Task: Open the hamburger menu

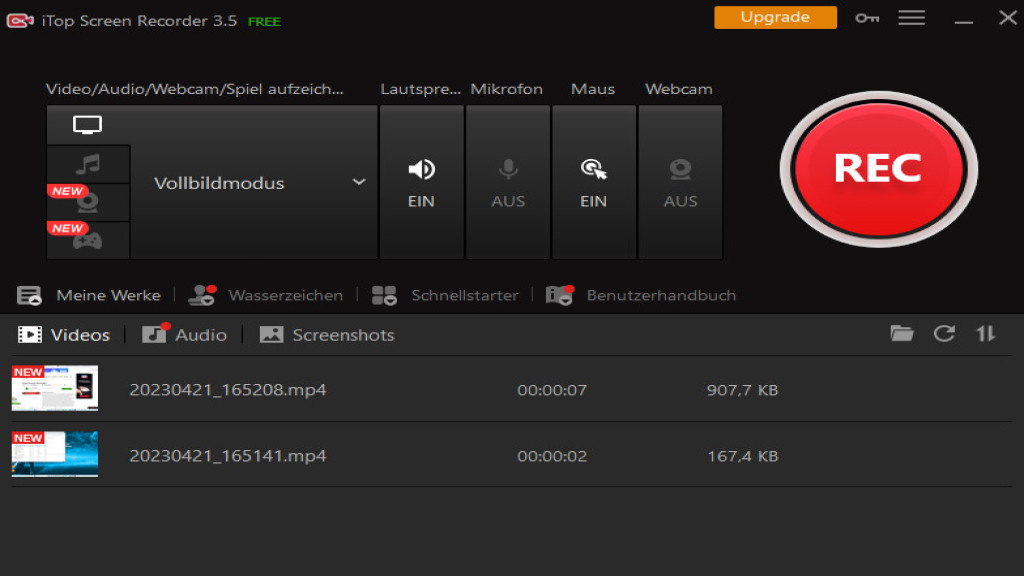Action: pyautogui.click(x=911, y=17)
